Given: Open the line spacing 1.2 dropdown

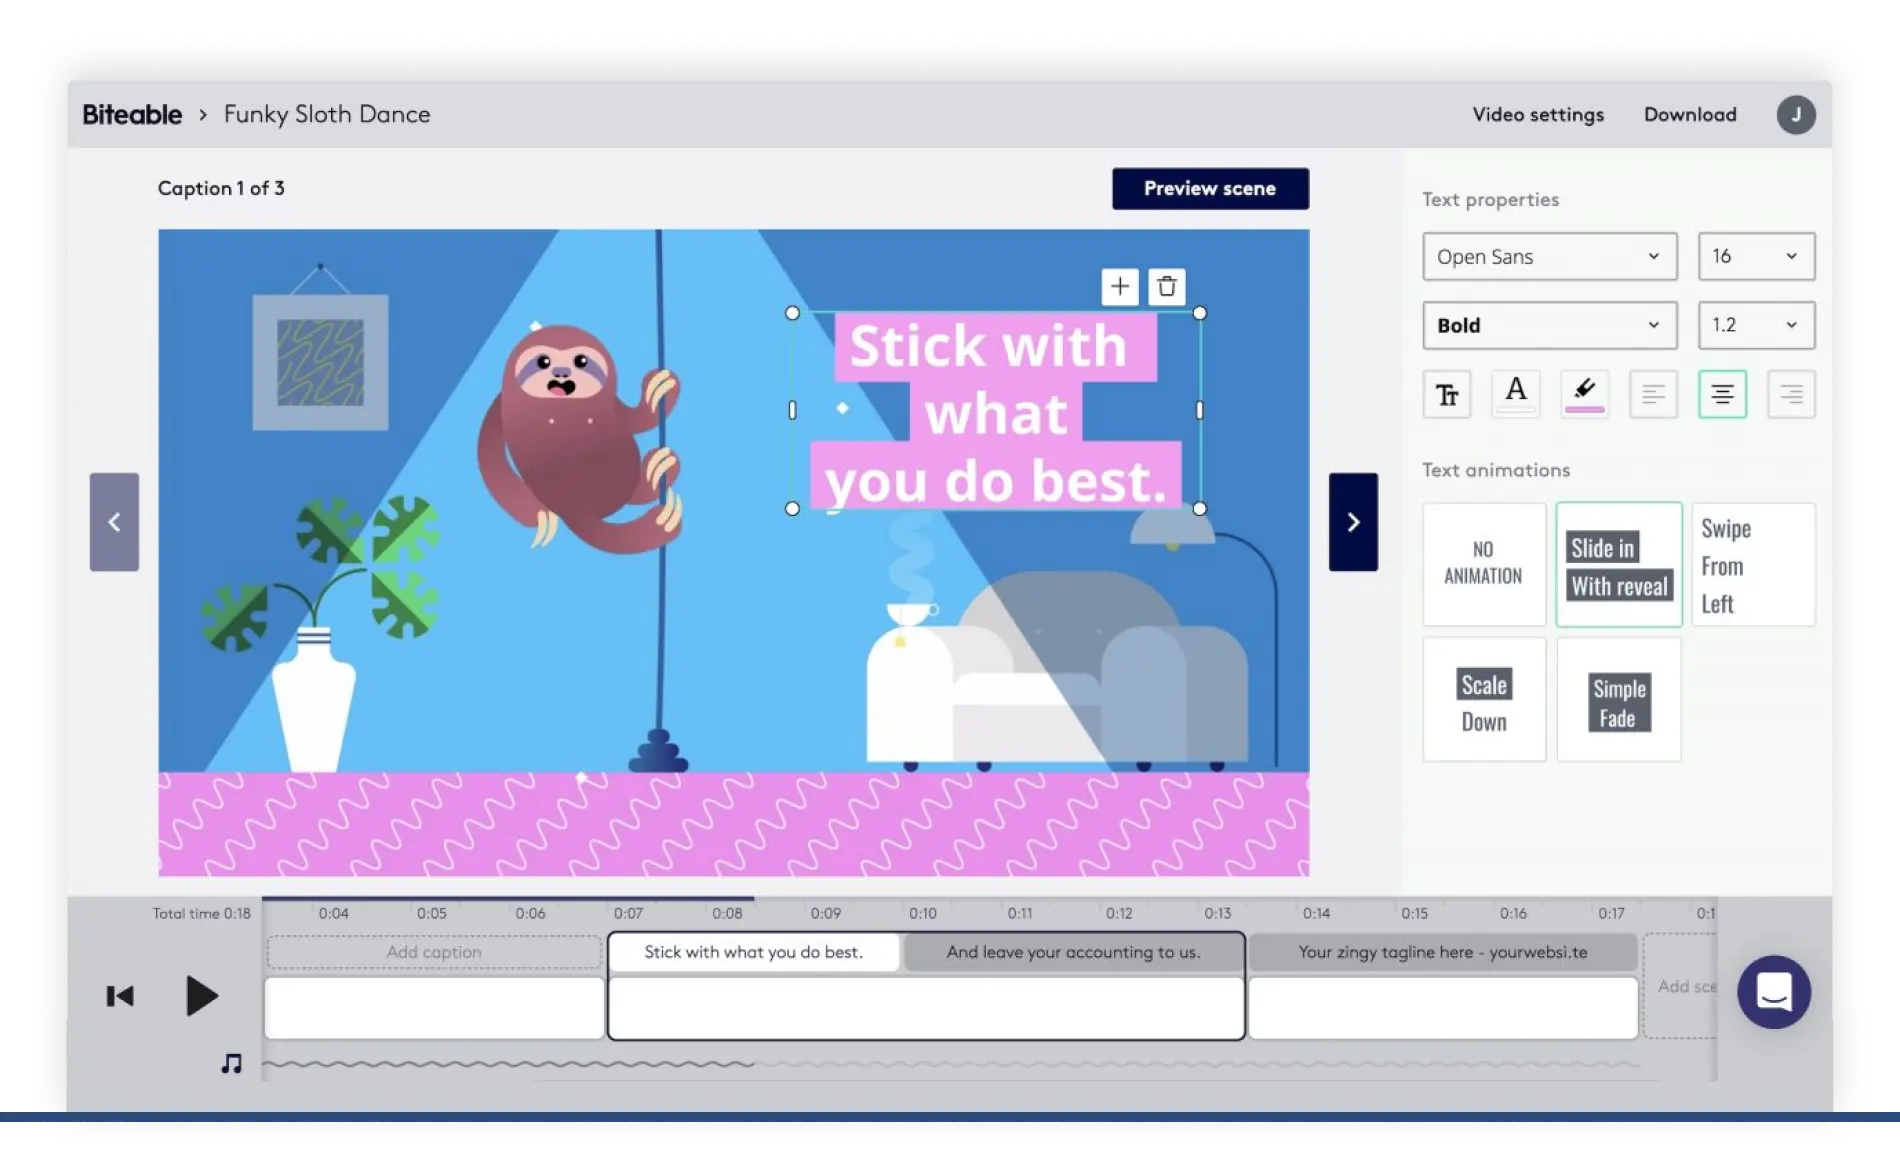Looking at the screenshot, I should [1756, 325].
